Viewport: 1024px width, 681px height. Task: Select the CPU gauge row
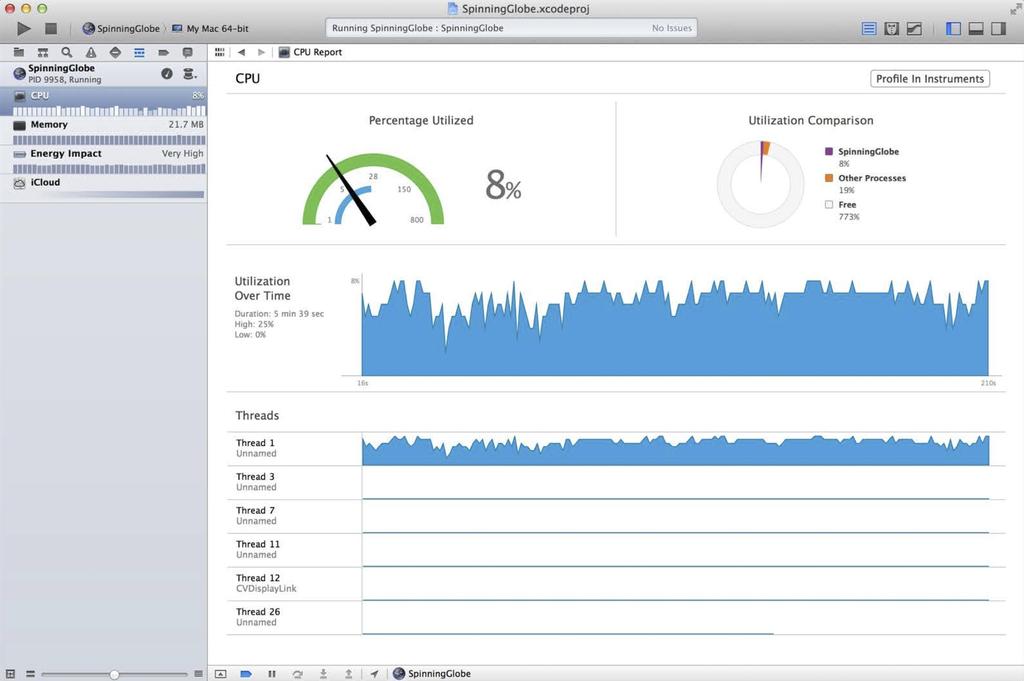tap(104, 102)
